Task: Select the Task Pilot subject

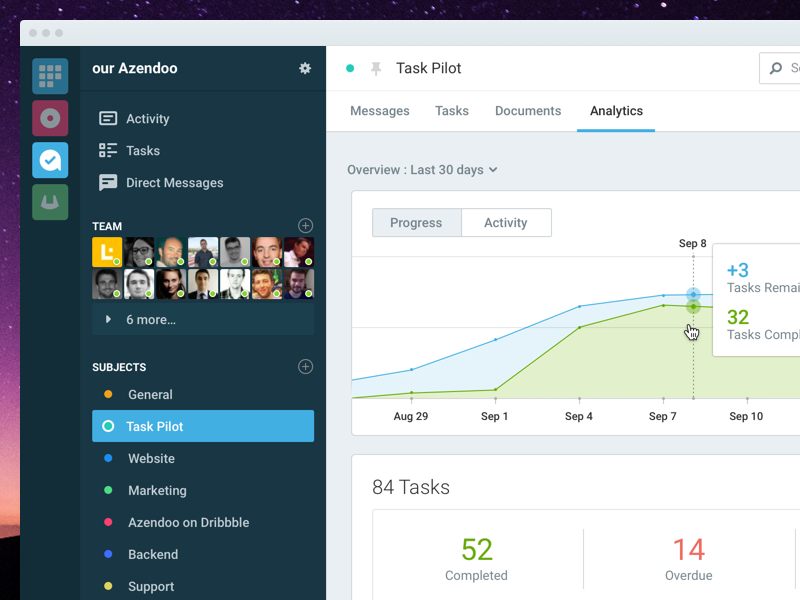Action: [x=203, y=426]
